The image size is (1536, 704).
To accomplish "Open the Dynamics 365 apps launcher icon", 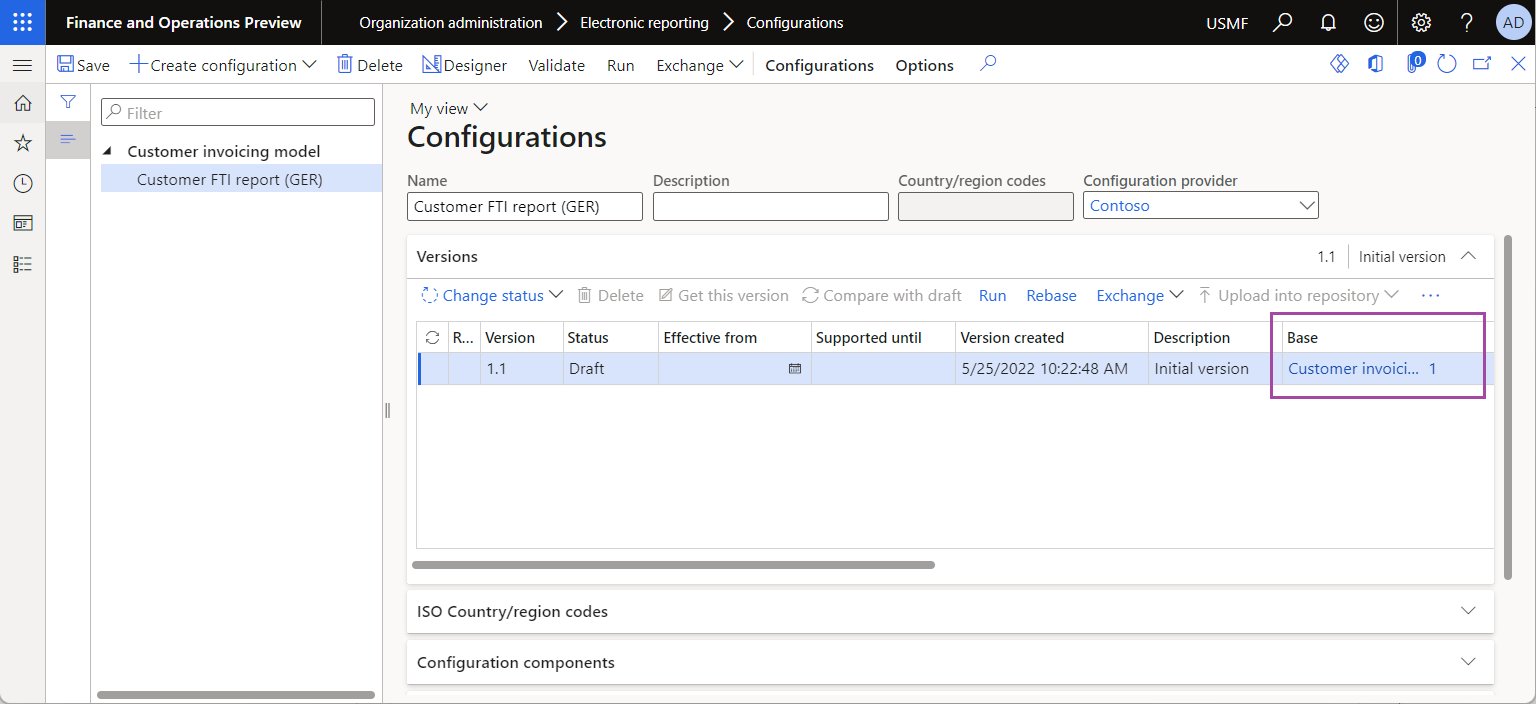I will [x=22, y=22].
